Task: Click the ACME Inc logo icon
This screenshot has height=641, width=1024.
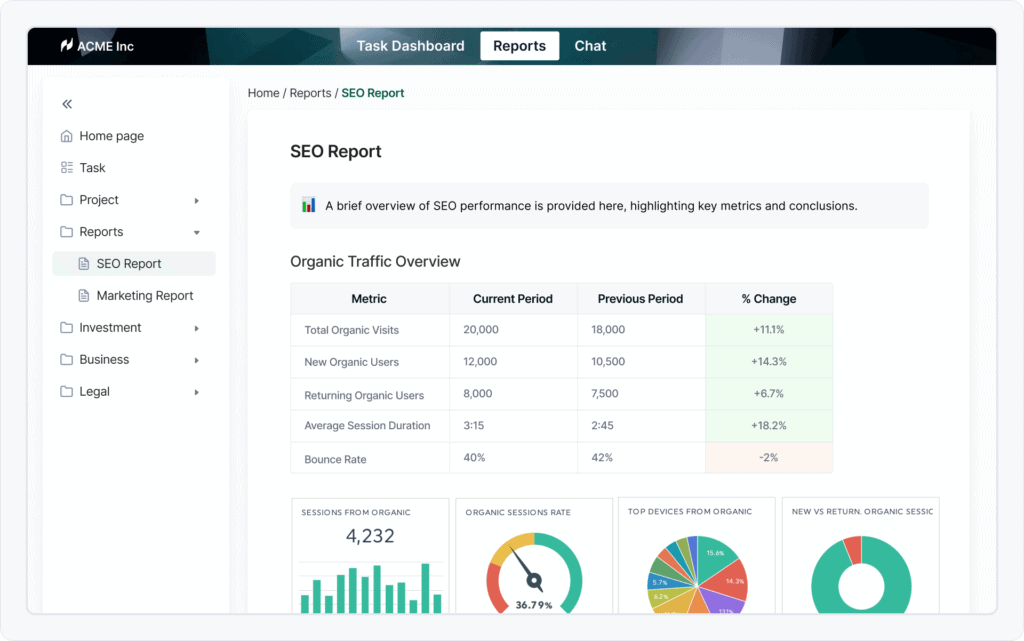Action: (x=66, y=45)
